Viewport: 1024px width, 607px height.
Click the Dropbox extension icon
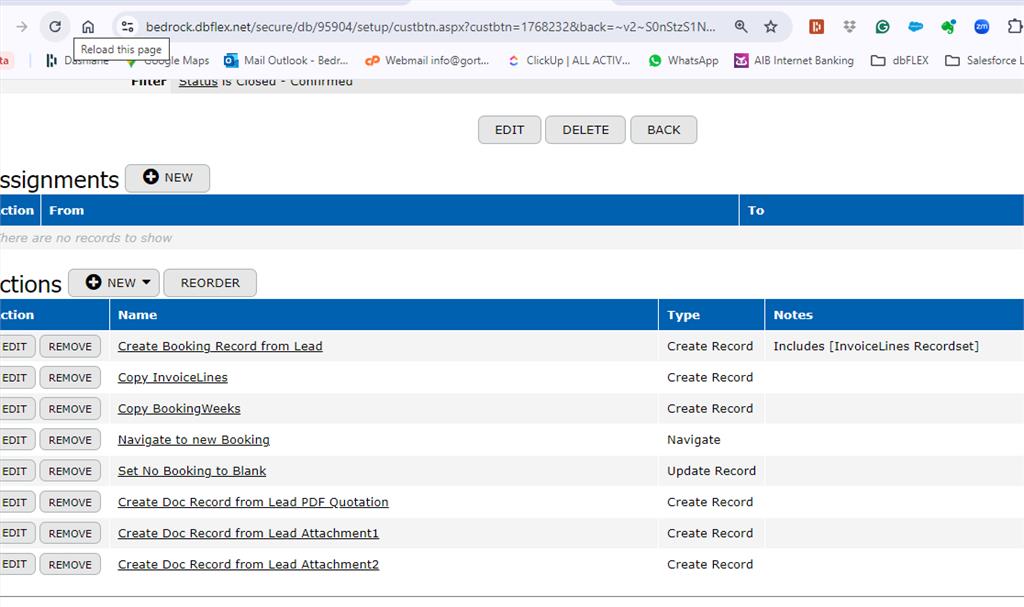[849, 27]
